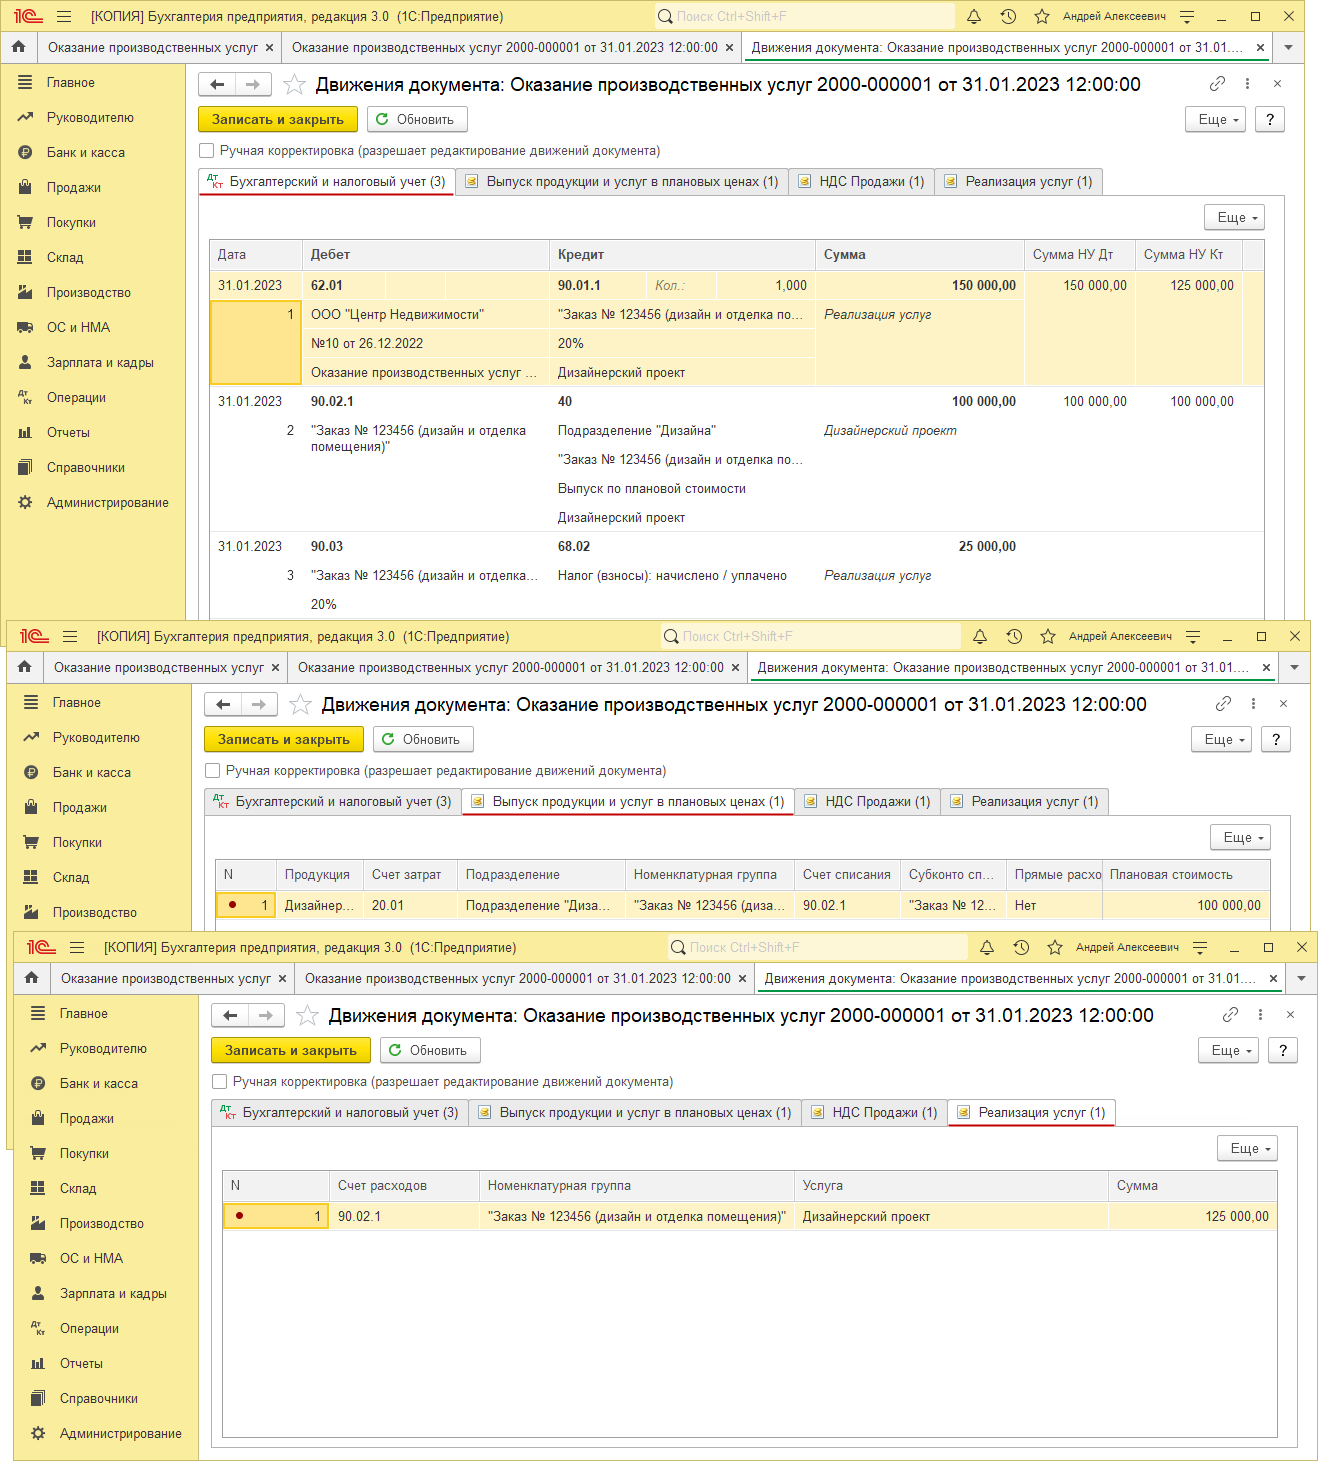Viewport: 1320px width, 1463px height.
Task: Close document 2000-000001 tab in top window
Action: (x=729, y=47)
